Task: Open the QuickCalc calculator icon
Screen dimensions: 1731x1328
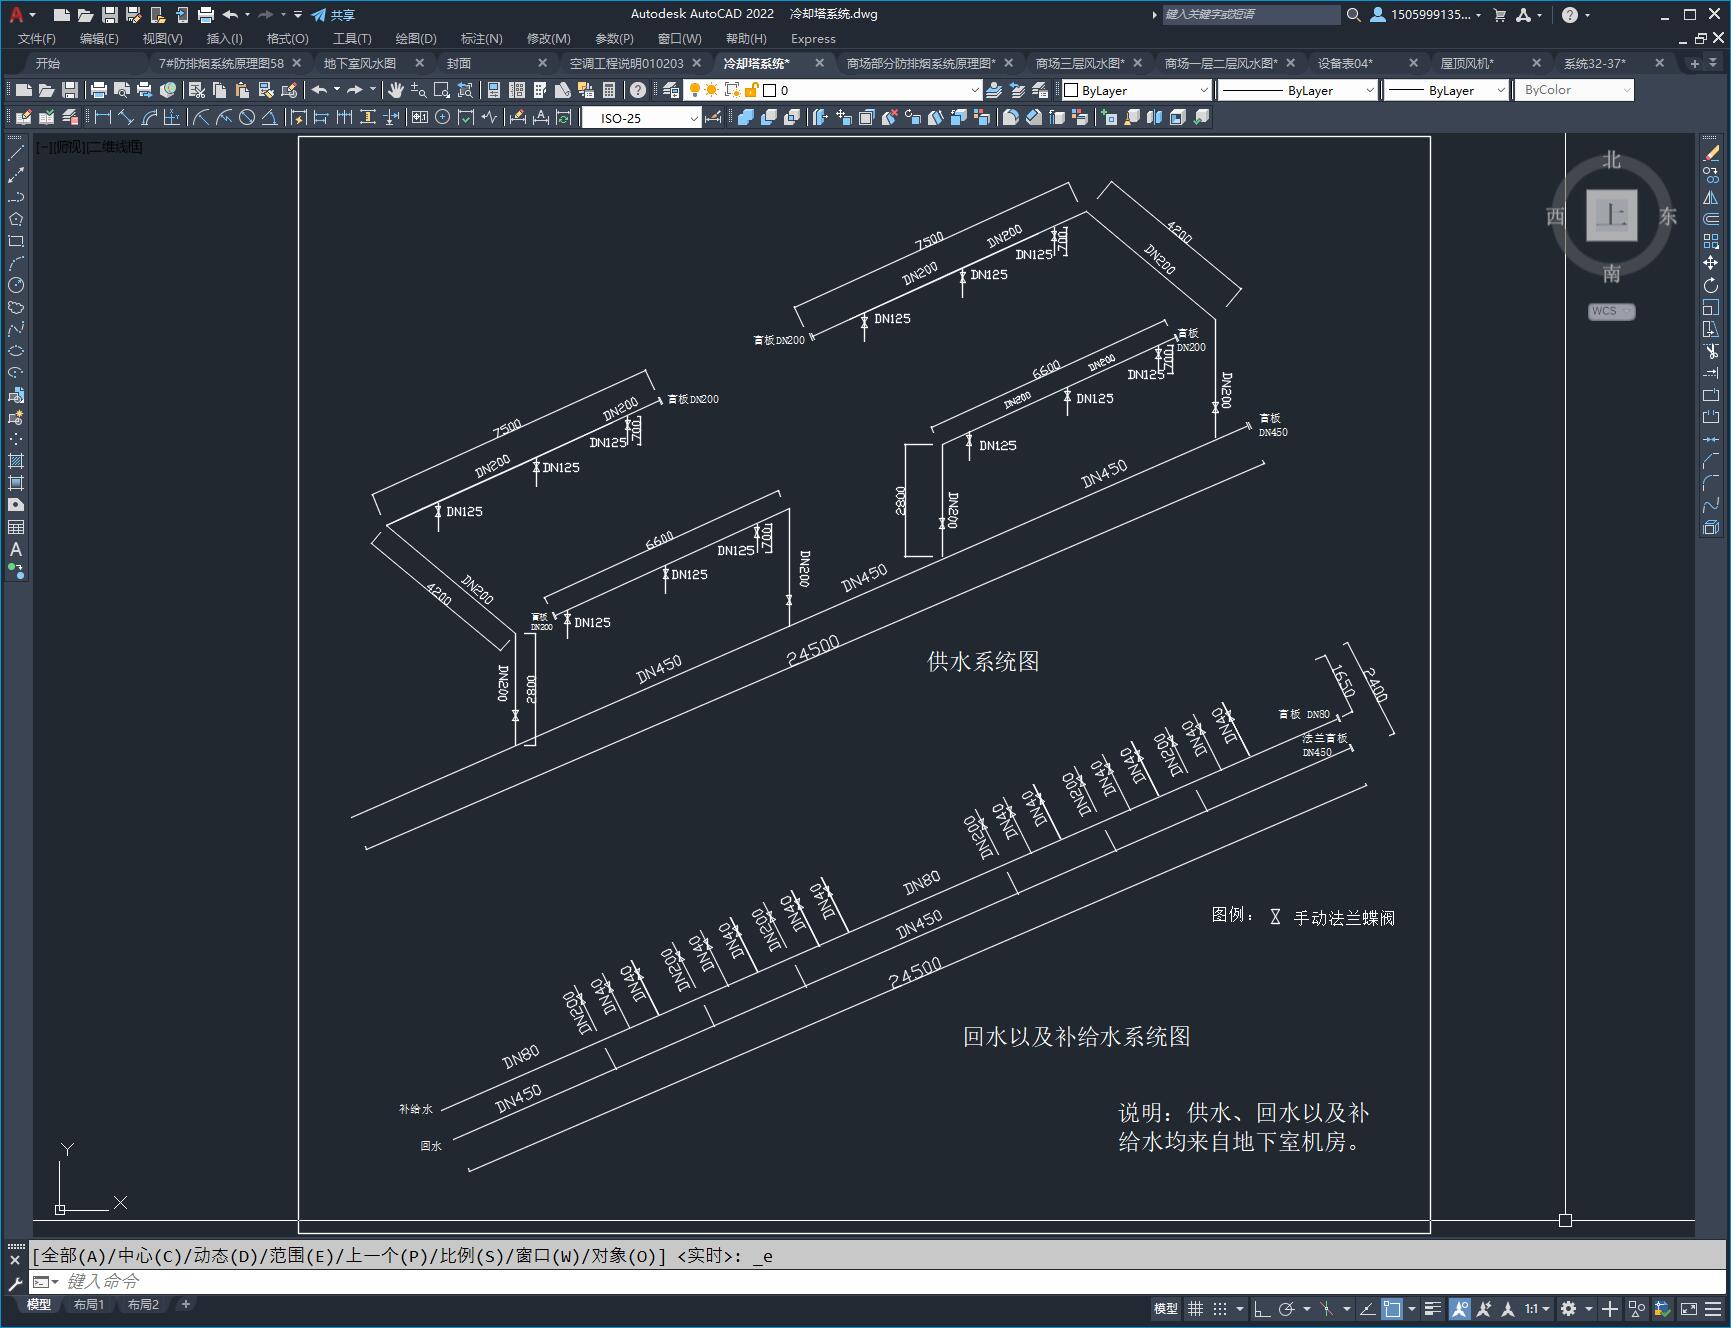Action: pyautogui.click(x=609, y=90)
